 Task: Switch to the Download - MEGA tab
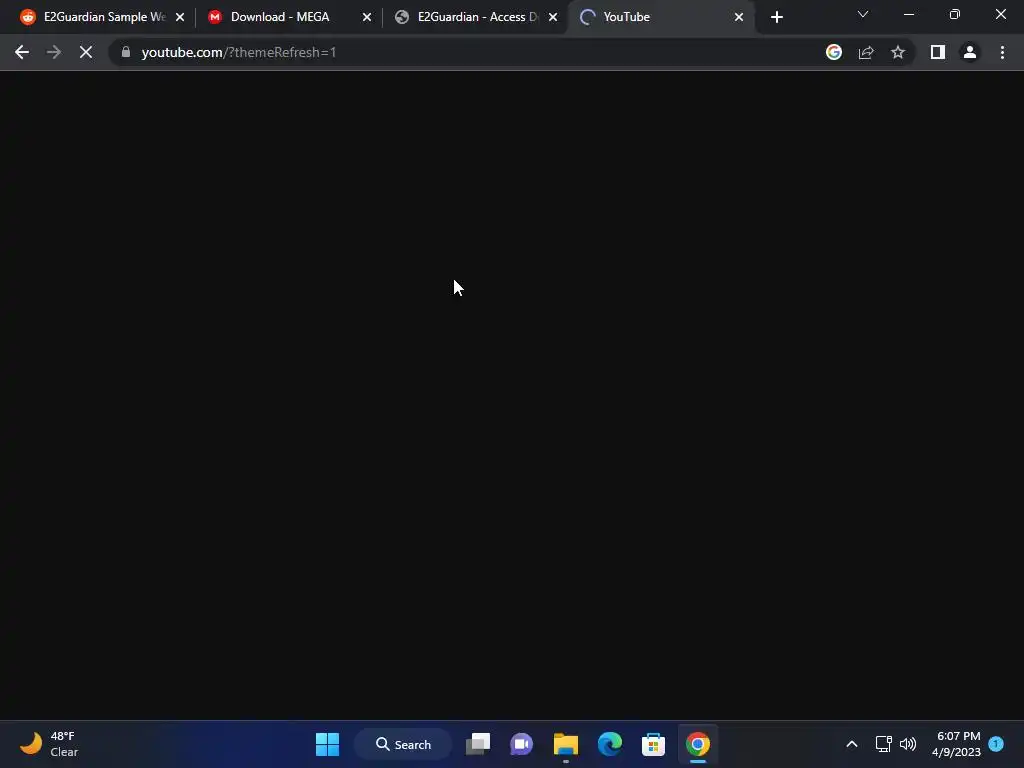(280, 17)
